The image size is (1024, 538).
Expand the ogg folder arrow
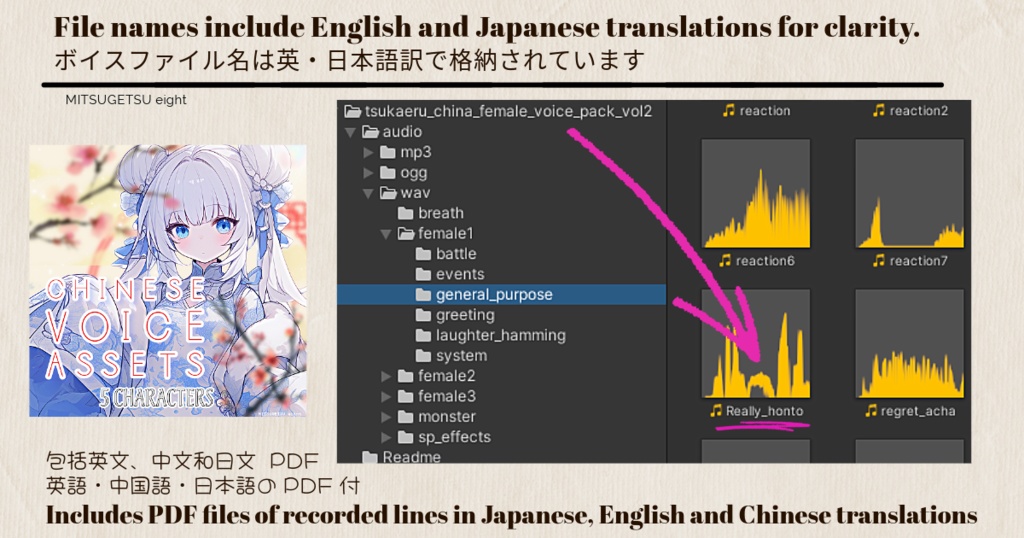[368, 172]
